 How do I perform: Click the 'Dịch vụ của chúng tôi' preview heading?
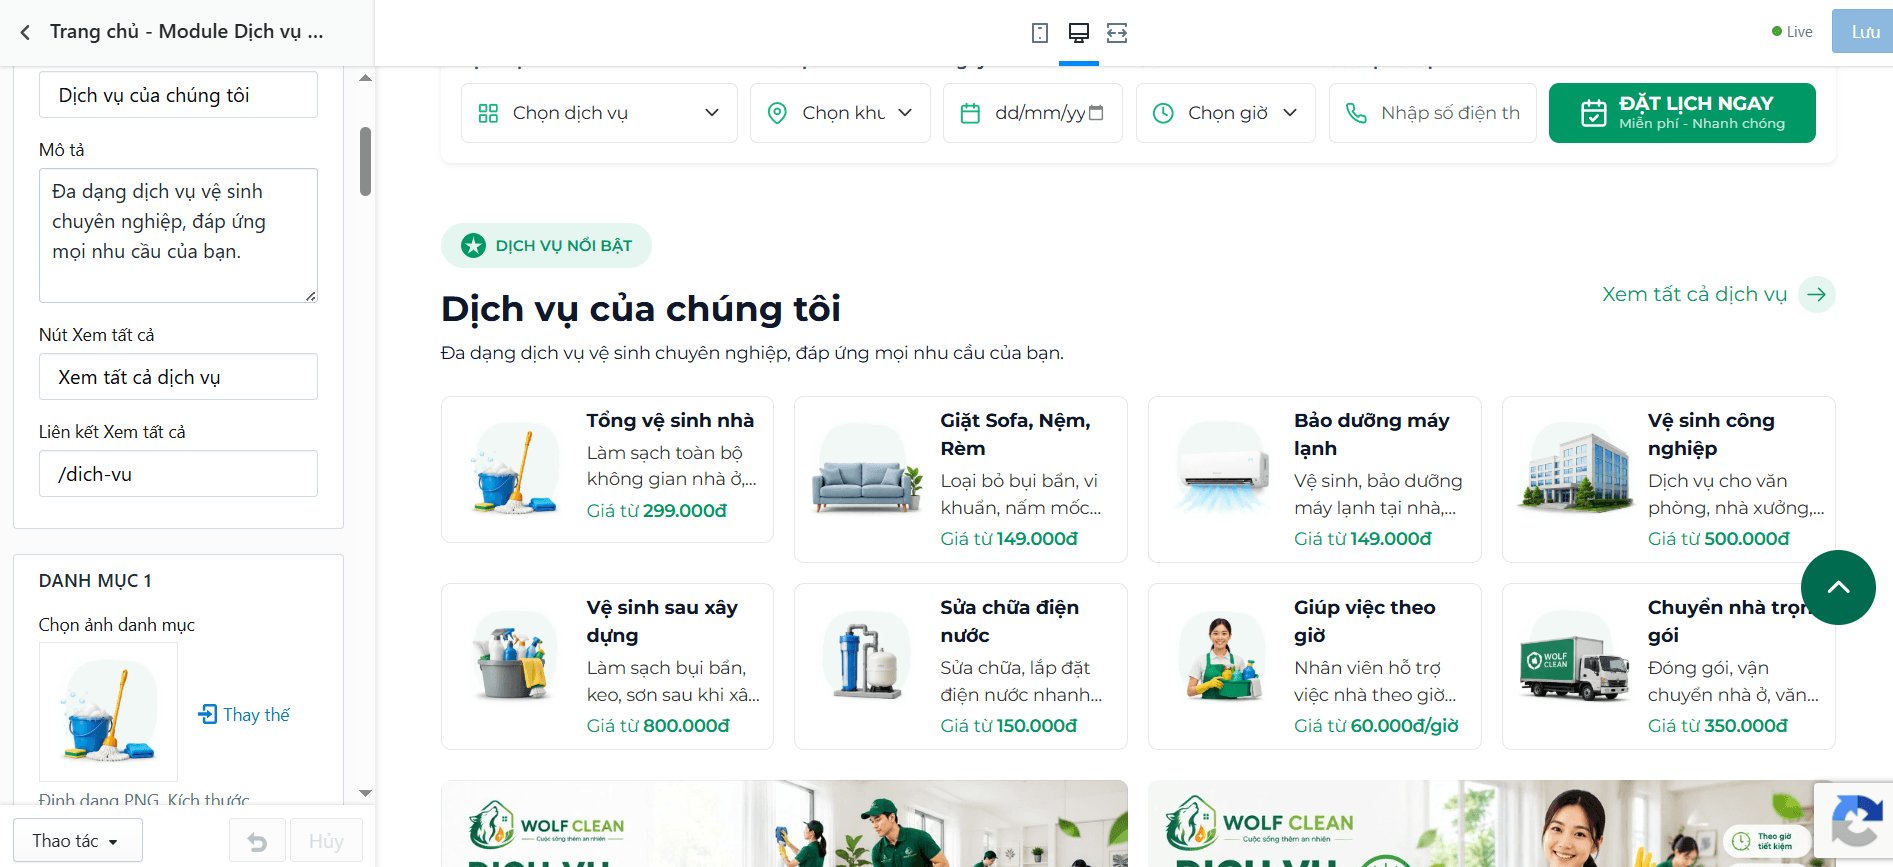coord(641,309)
